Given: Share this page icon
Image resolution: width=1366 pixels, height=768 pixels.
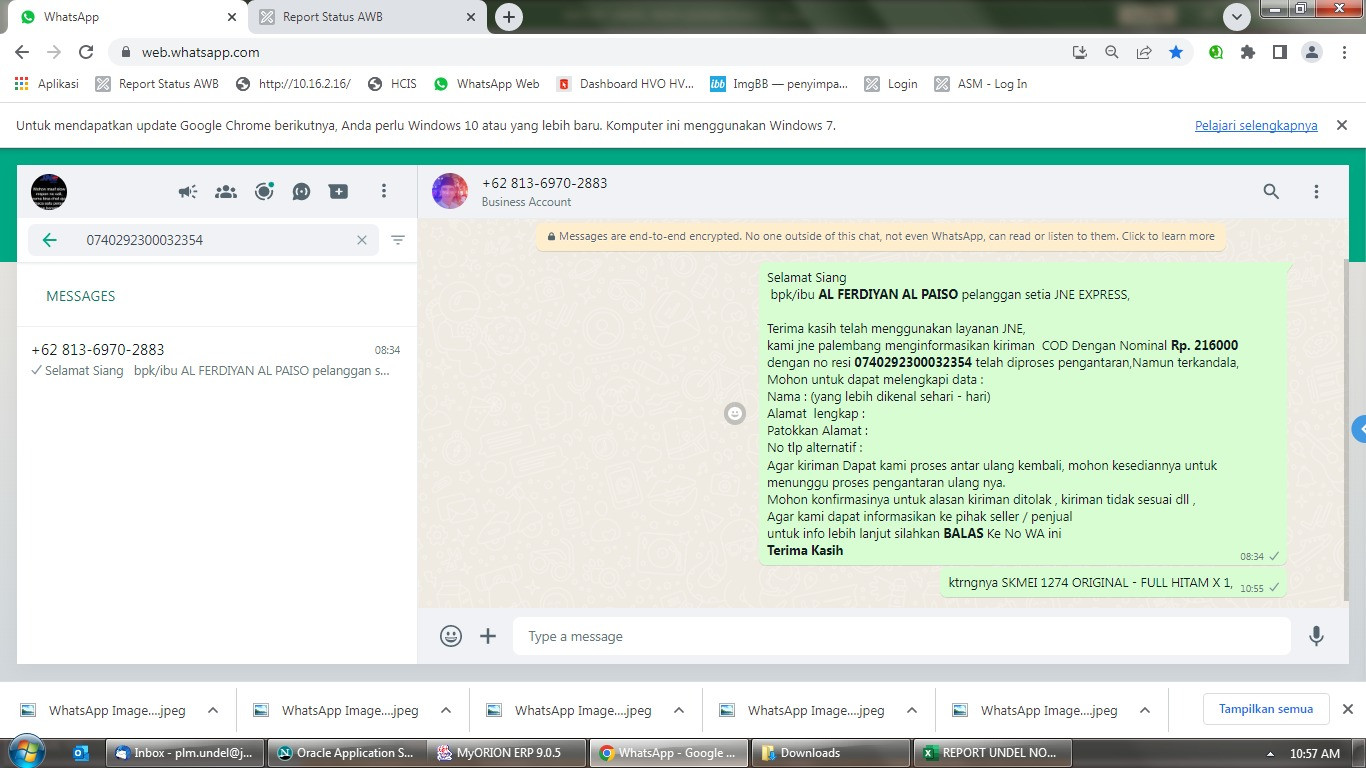Looking at the screenshot, I should 1144,52.
